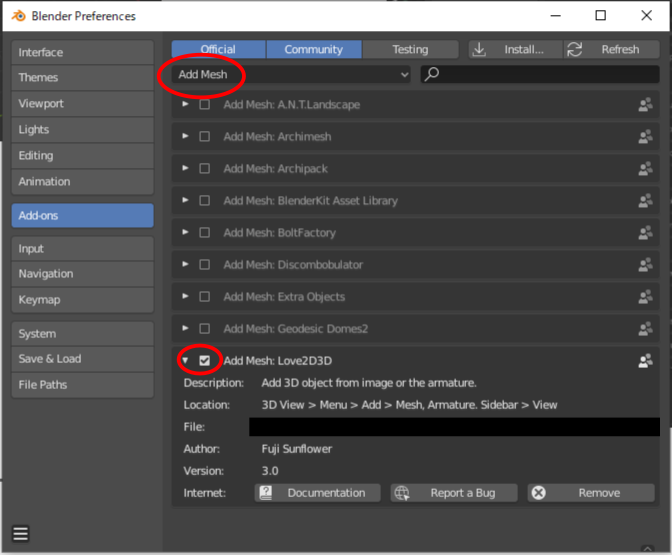Click the community icon on Love2D3D row
The width and height of the screenshot is (672, 555).
pyautogui.click(x=645, y=361)
